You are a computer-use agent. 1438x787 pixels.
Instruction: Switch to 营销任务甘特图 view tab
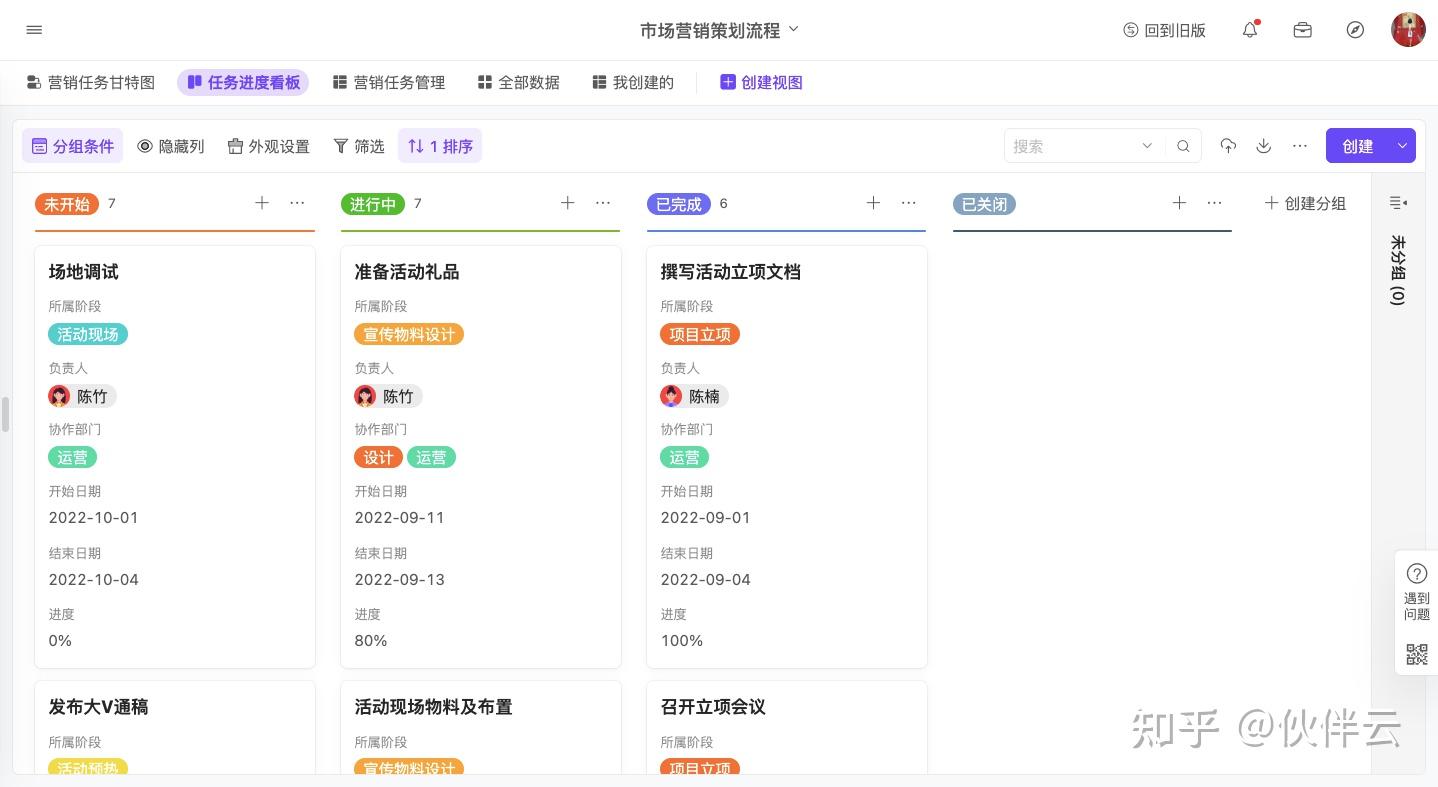(x=91, y=83)
